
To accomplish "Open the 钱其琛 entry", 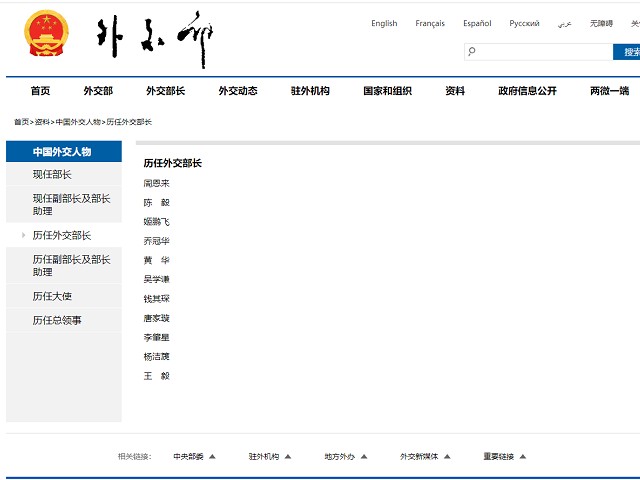I will [x=156, y=299].
